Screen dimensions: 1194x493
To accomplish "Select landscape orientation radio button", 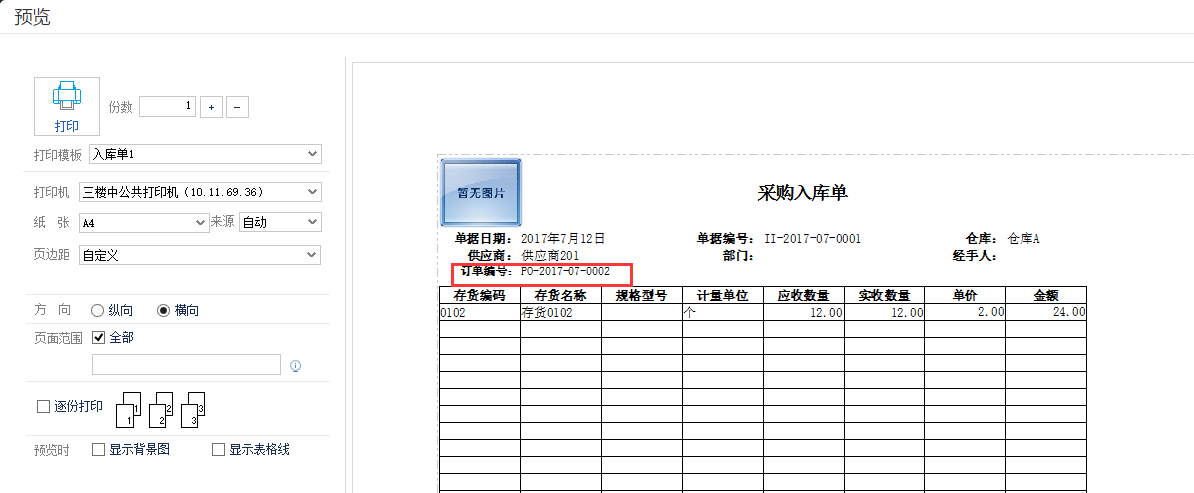I will [x=164, y=310].
